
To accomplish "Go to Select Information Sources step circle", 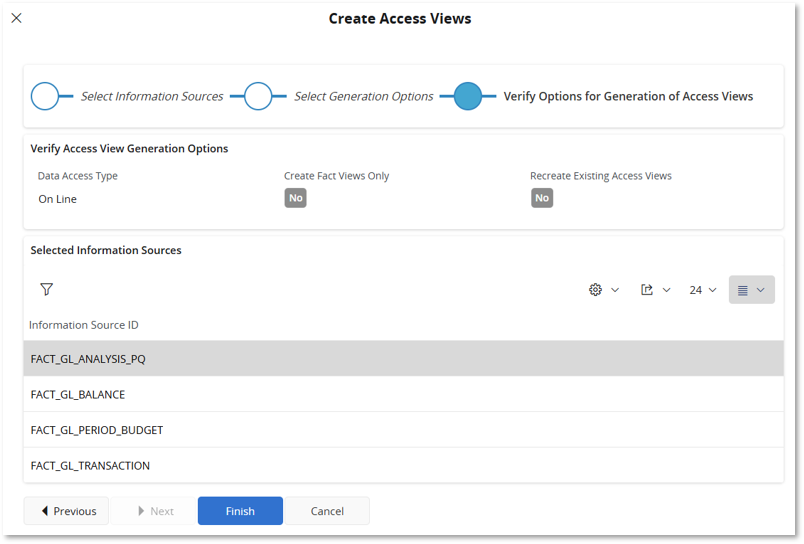I will point(45,96).
